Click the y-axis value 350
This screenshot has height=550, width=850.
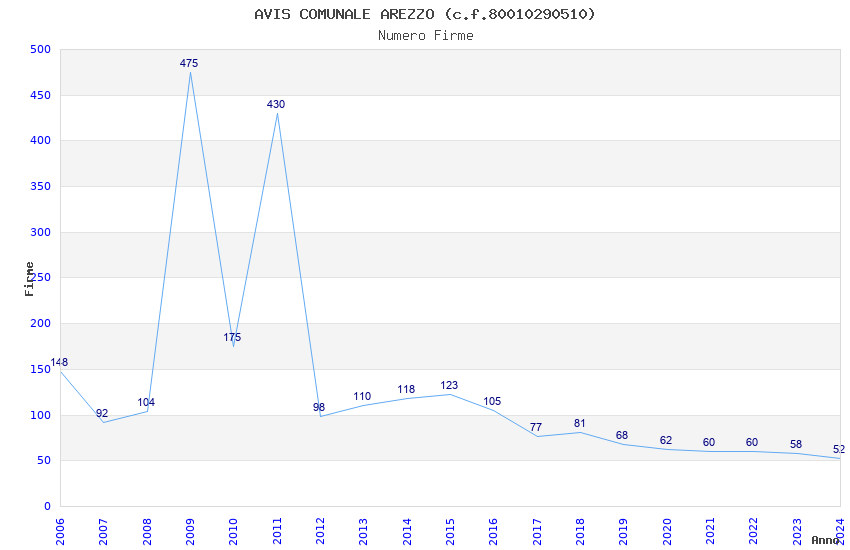(41, 186)
